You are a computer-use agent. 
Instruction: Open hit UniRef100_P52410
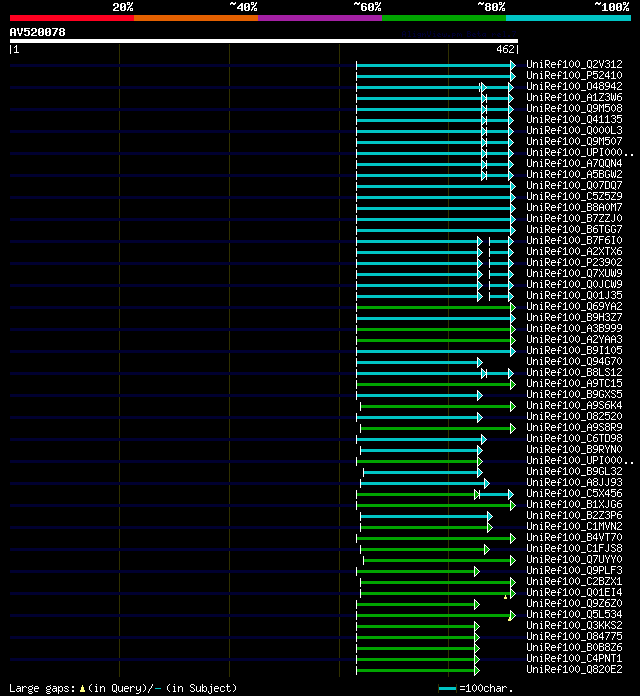pos(574,75)
